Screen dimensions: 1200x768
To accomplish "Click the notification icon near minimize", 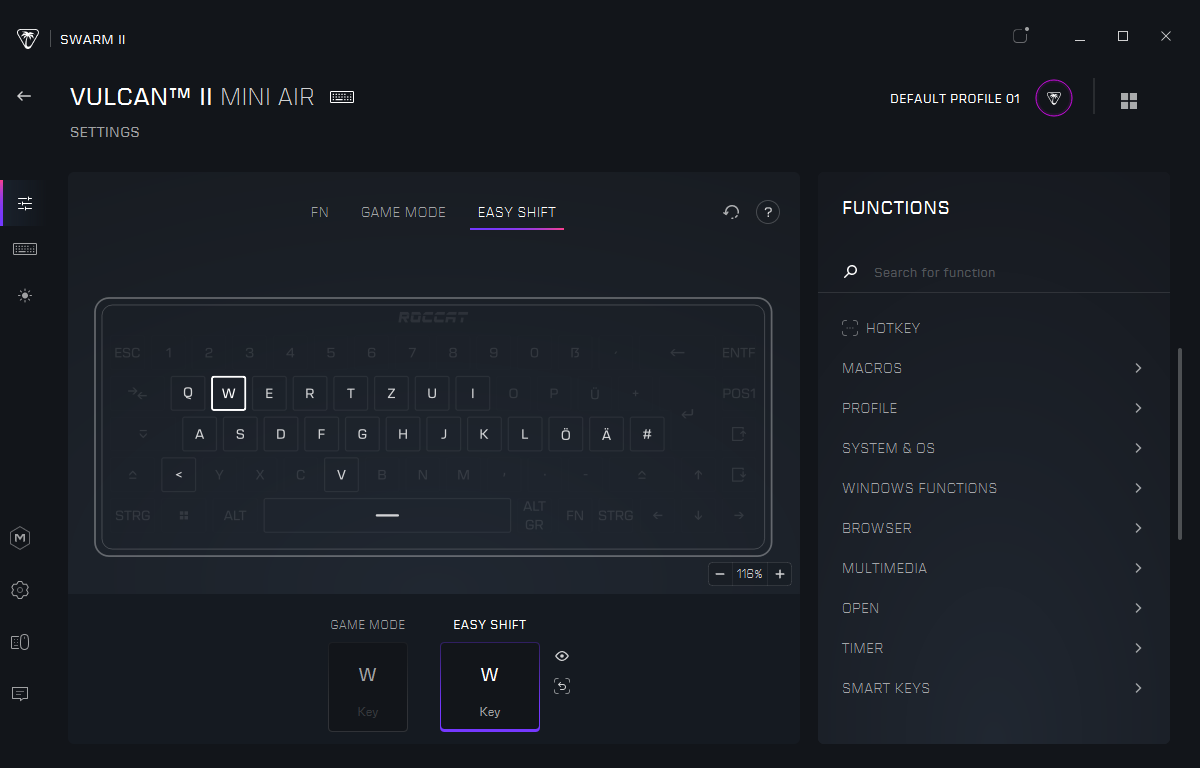I will click(x=1020, y=36).
